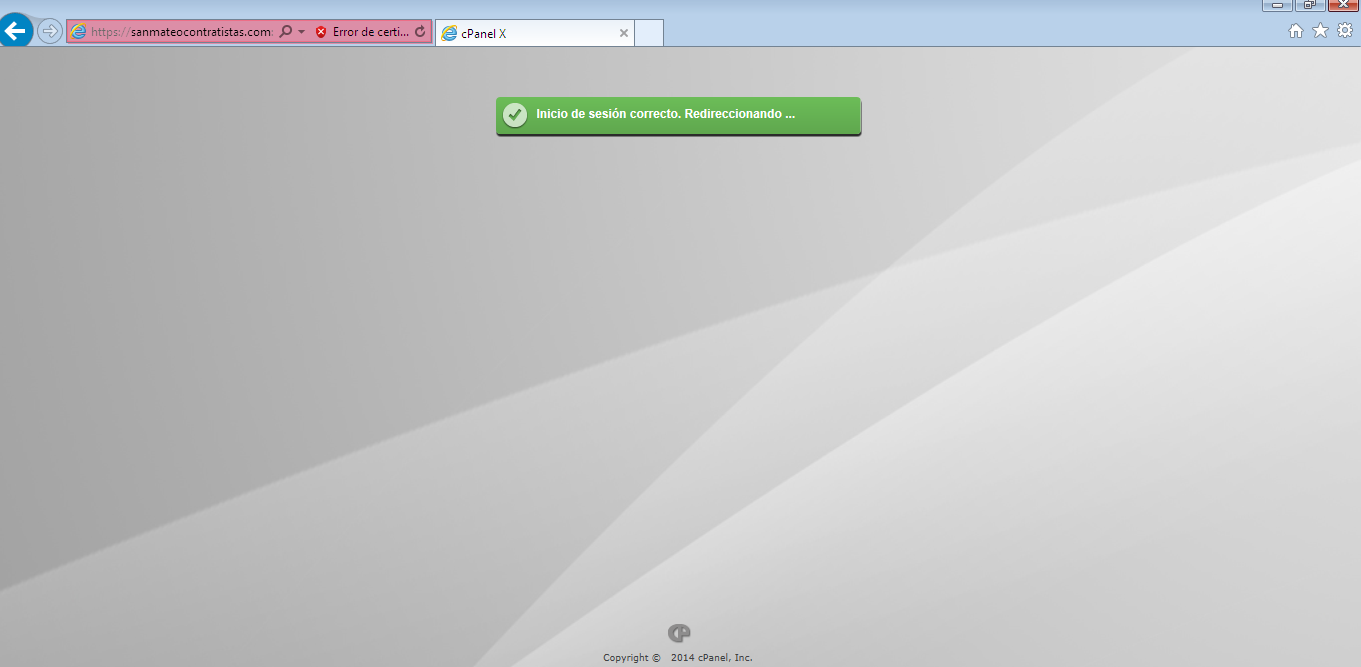Click the forward navigation arrow
The image size is (1361, 667).
[48, 30]
